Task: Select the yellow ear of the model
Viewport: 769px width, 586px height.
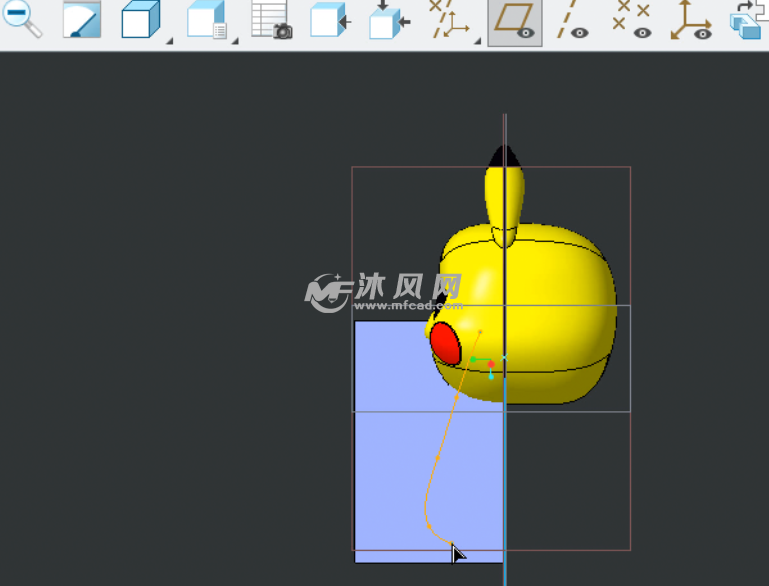Action: [x=505, y=206]
